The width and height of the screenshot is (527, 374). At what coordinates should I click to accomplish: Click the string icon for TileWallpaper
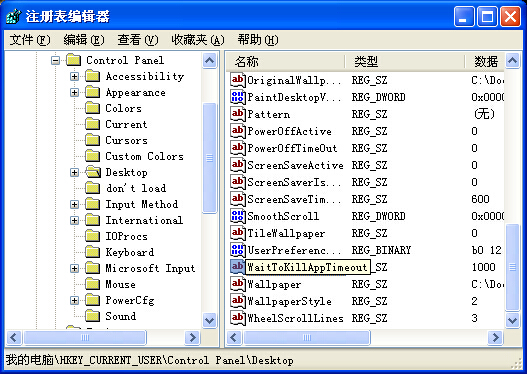coord(238,233)
